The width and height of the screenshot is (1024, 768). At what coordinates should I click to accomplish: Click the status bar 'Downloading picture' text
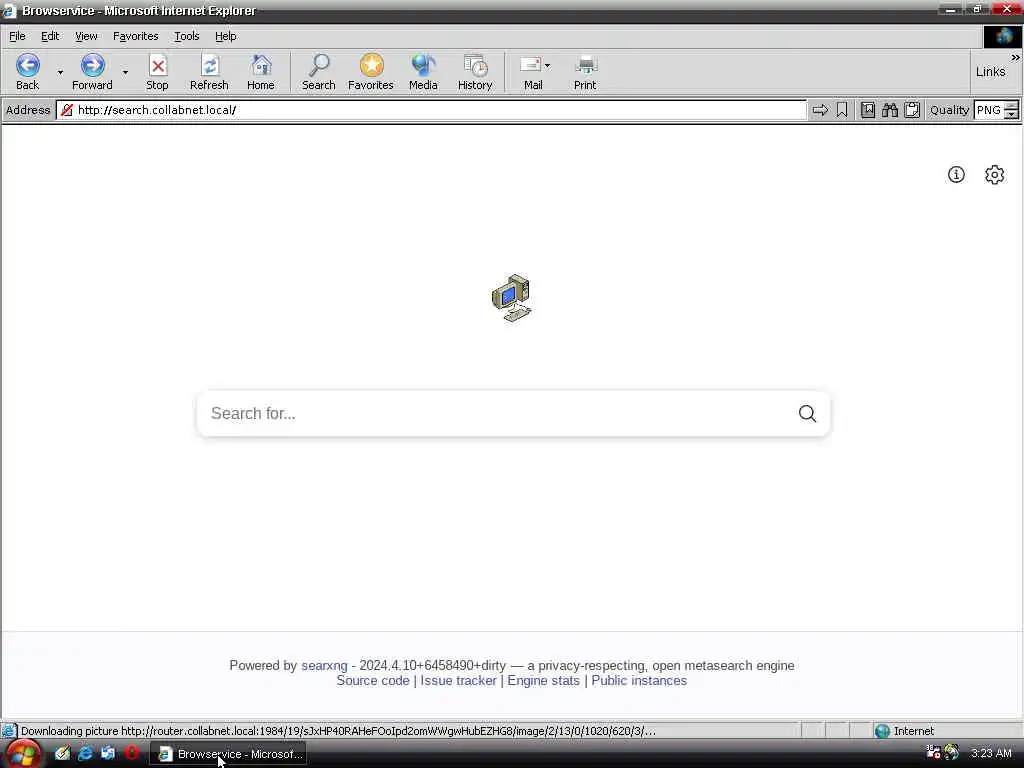pyautogui.click(x=338, y=731)
